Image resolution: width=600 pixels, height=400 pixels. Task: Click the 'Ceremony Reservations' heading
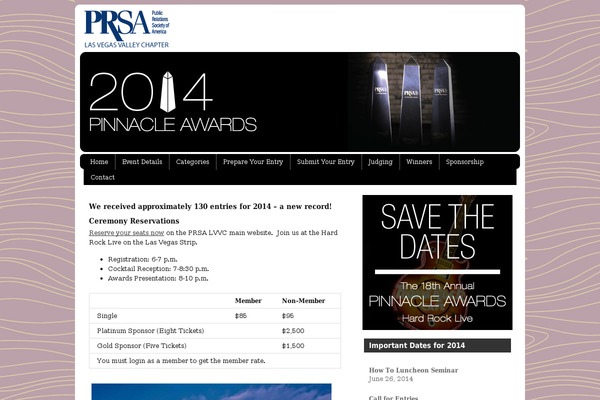134,221
